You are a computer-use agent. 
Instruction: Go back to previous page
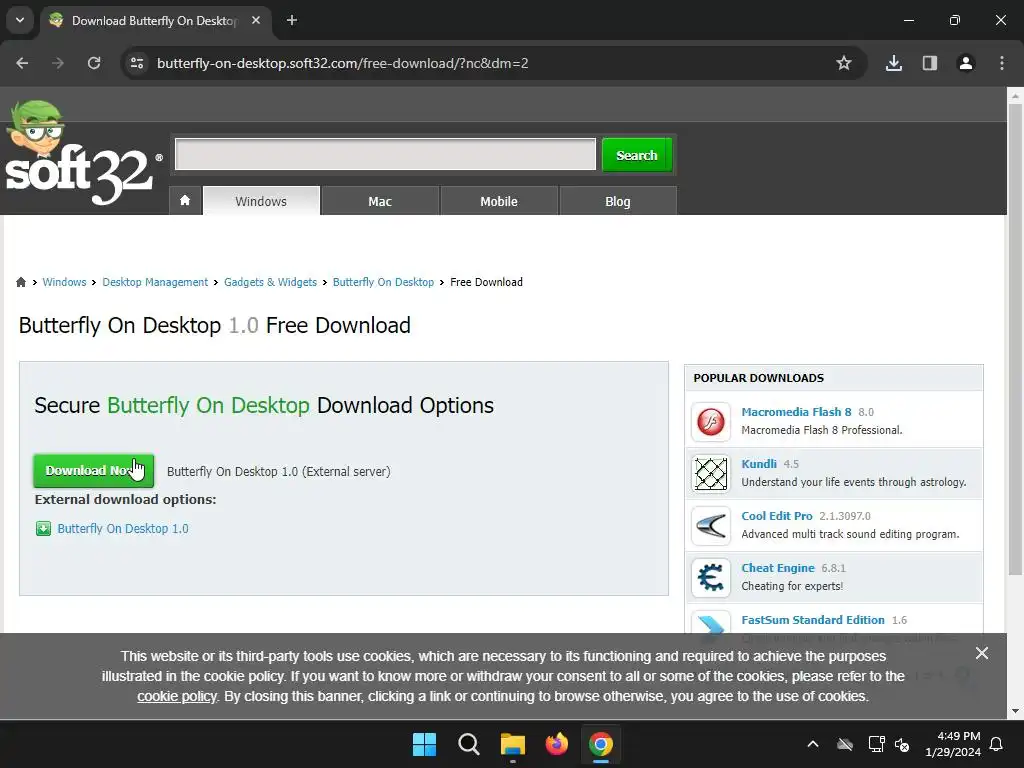pos(22,63)
